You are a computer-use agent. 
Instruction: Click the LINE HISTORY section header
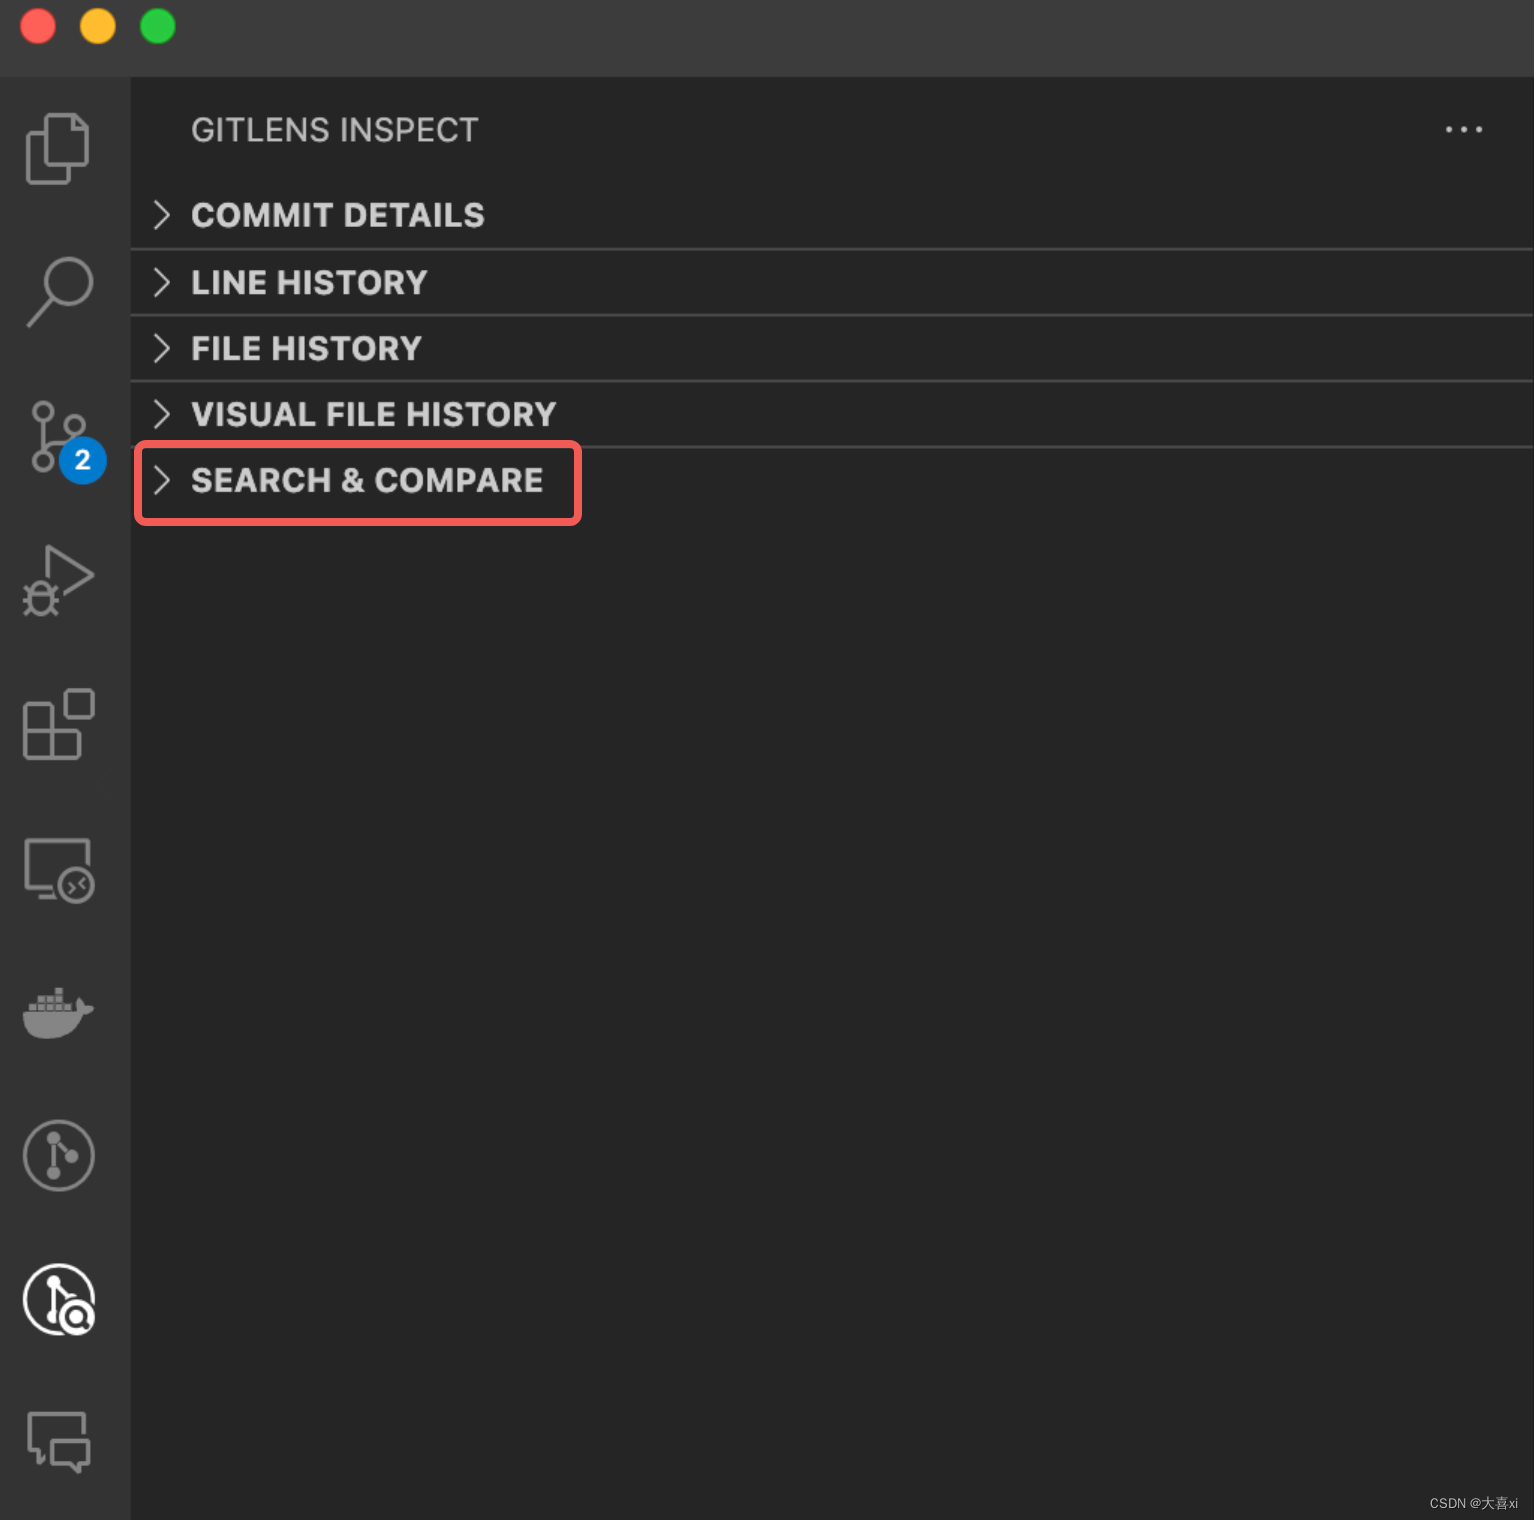(832, 282)
